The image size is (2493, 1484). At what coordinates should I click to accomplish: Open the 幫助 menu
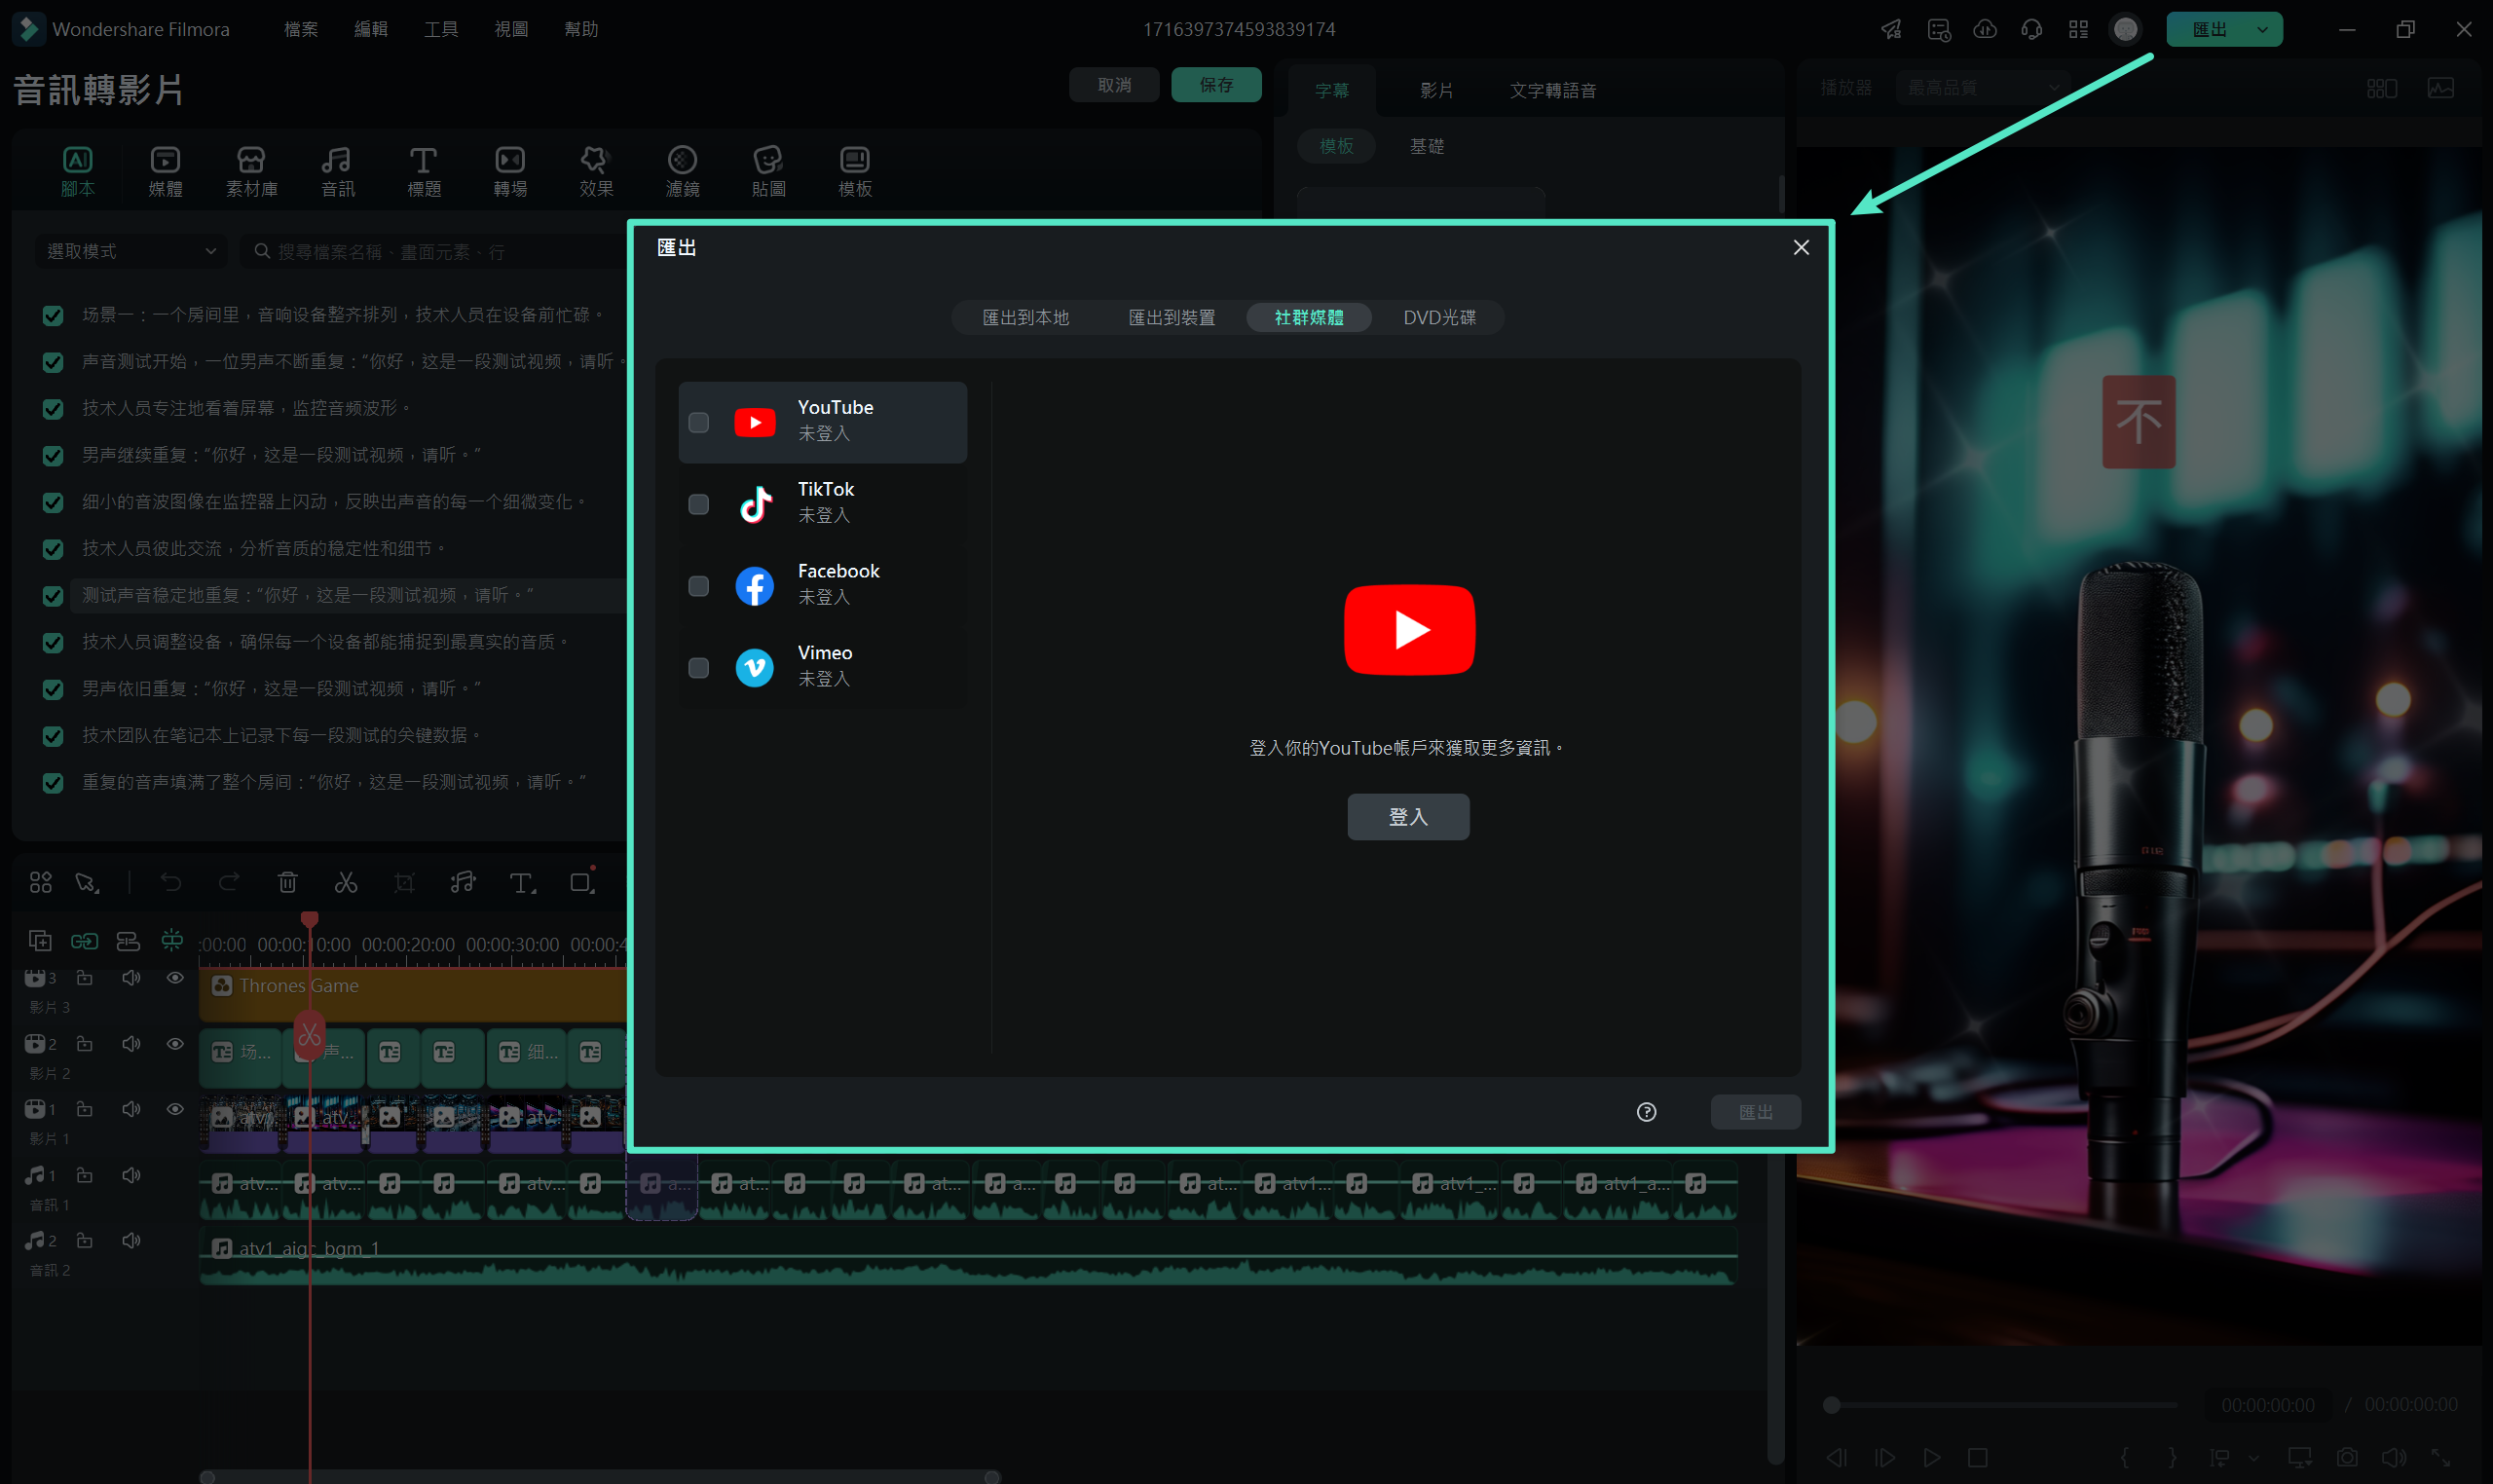(581, 29)
